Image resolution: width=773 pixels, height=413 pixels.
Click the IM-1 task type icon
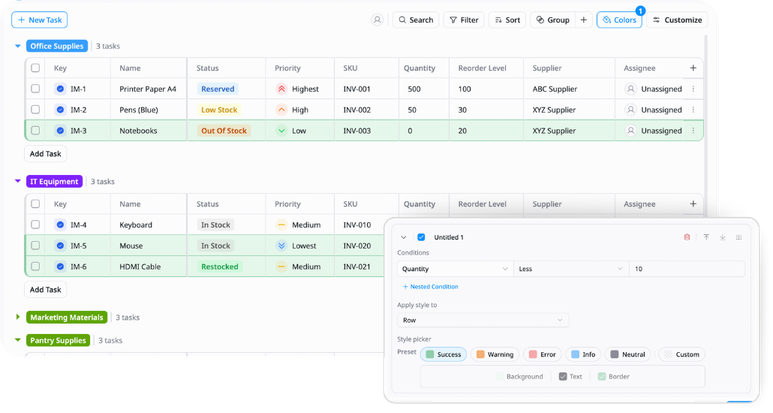pyautogui.click(x=60, y=89)
